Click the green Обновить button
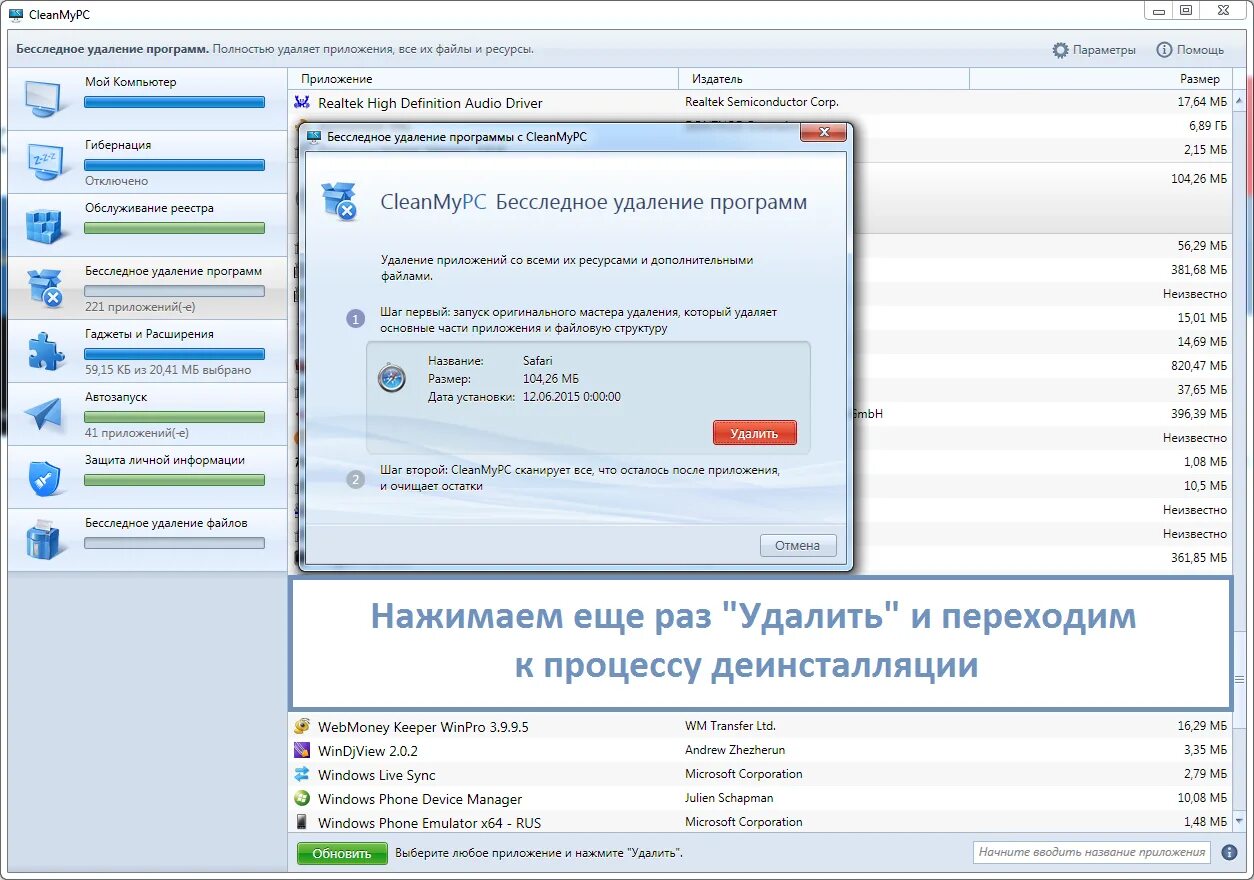Image resolution: width=1254 pixels, height=880 pixels. pyautogui.click(x=342, y=853)
